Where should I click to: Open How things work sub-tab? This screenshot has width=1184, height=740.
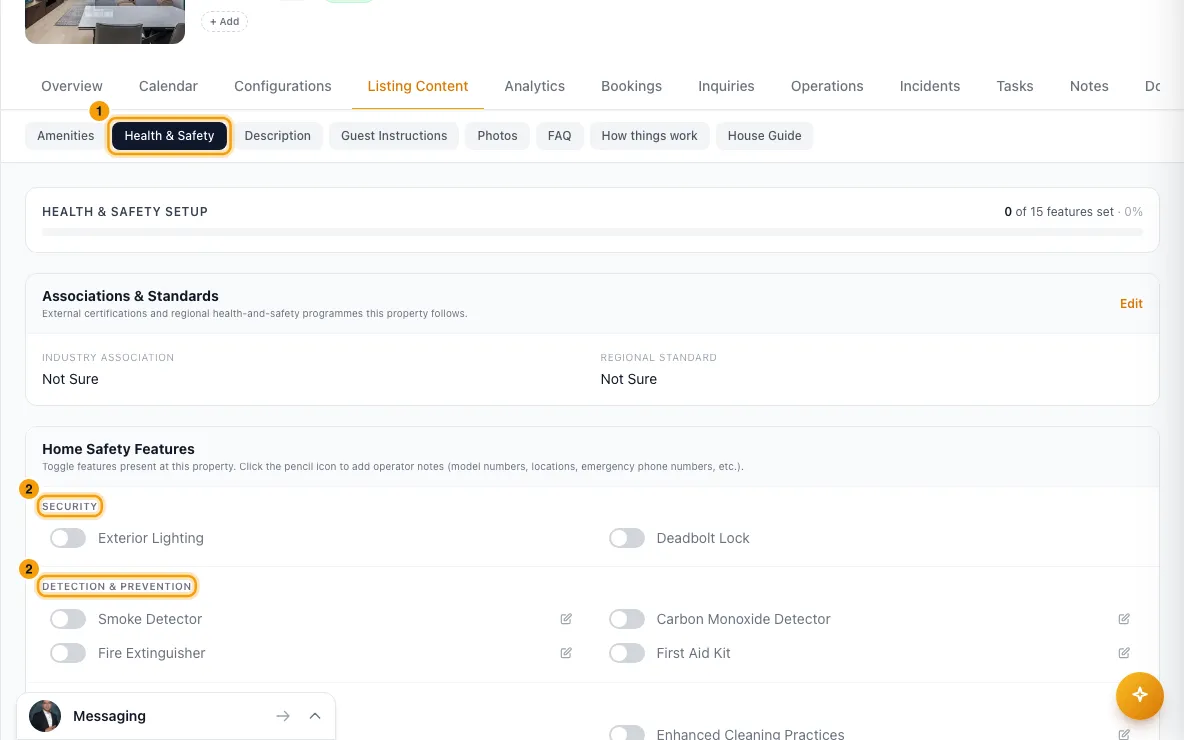pos(649,136)
